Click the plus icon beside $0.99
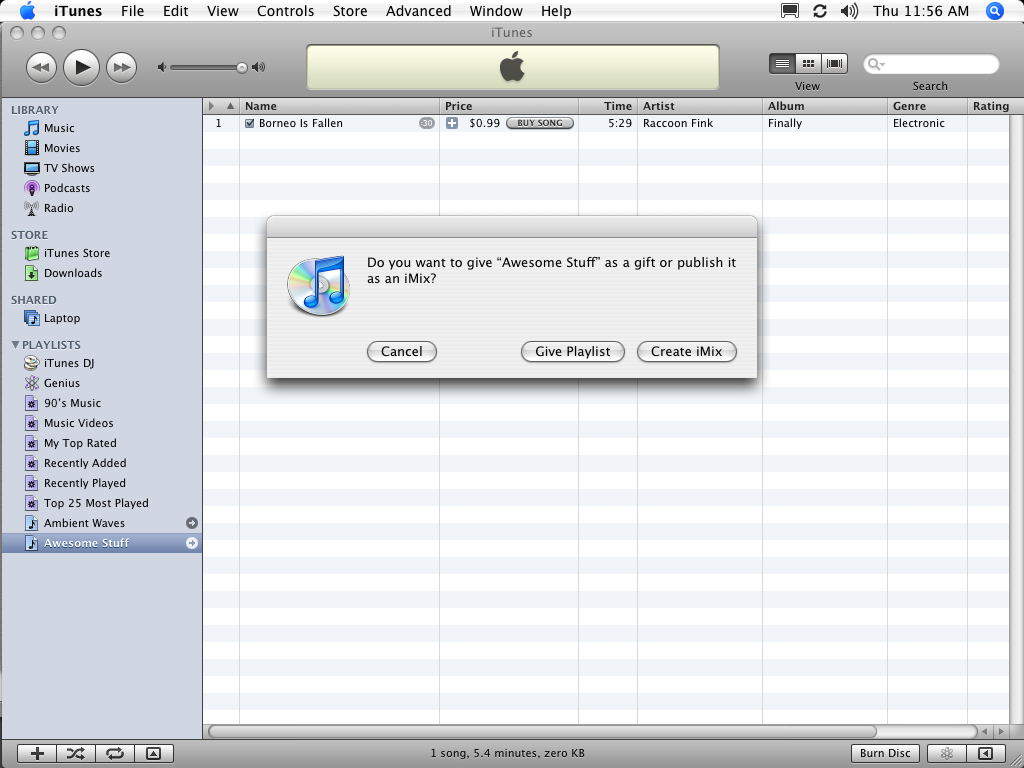 coord(452,123)
